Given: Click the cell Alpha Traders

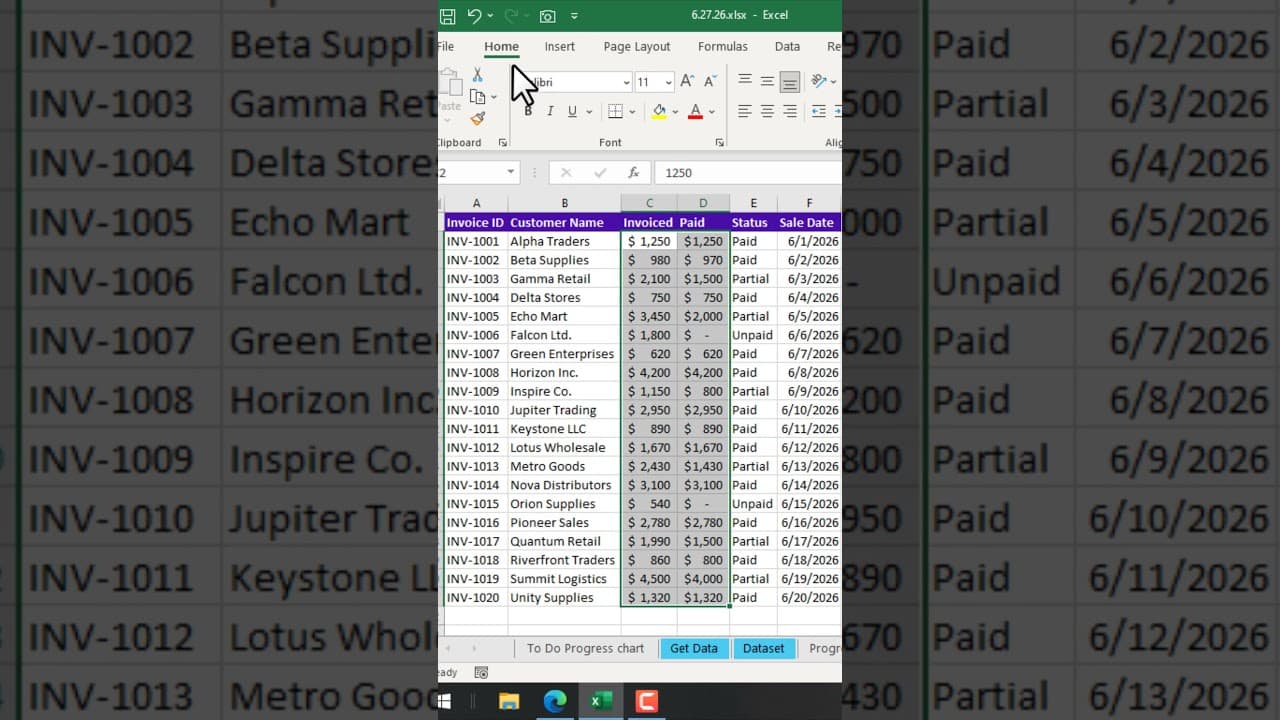Looking at the screenshot, I should [x=564, y=241].
